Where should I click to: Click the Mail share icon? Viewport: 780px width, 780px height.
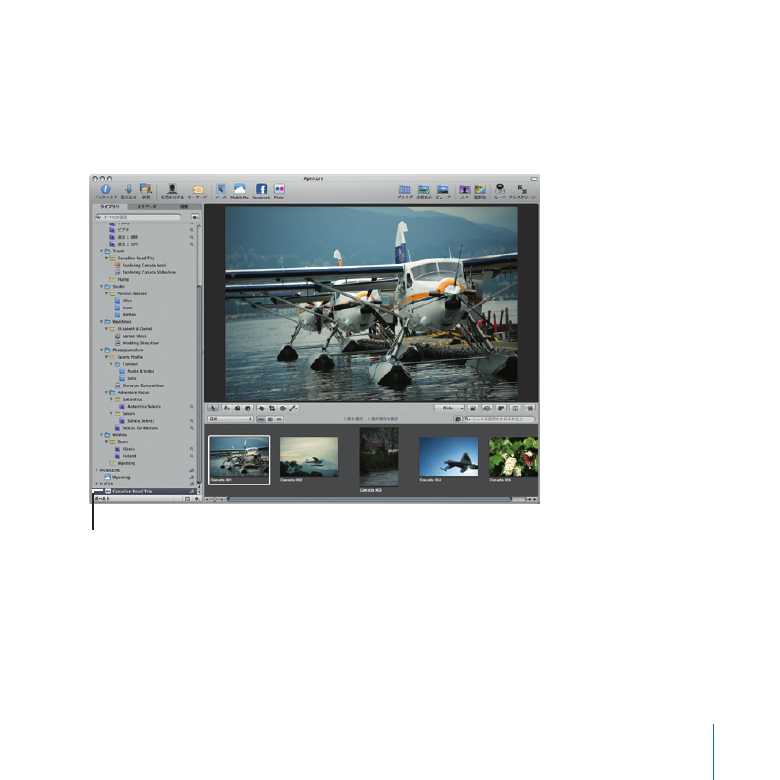(221, 189)
